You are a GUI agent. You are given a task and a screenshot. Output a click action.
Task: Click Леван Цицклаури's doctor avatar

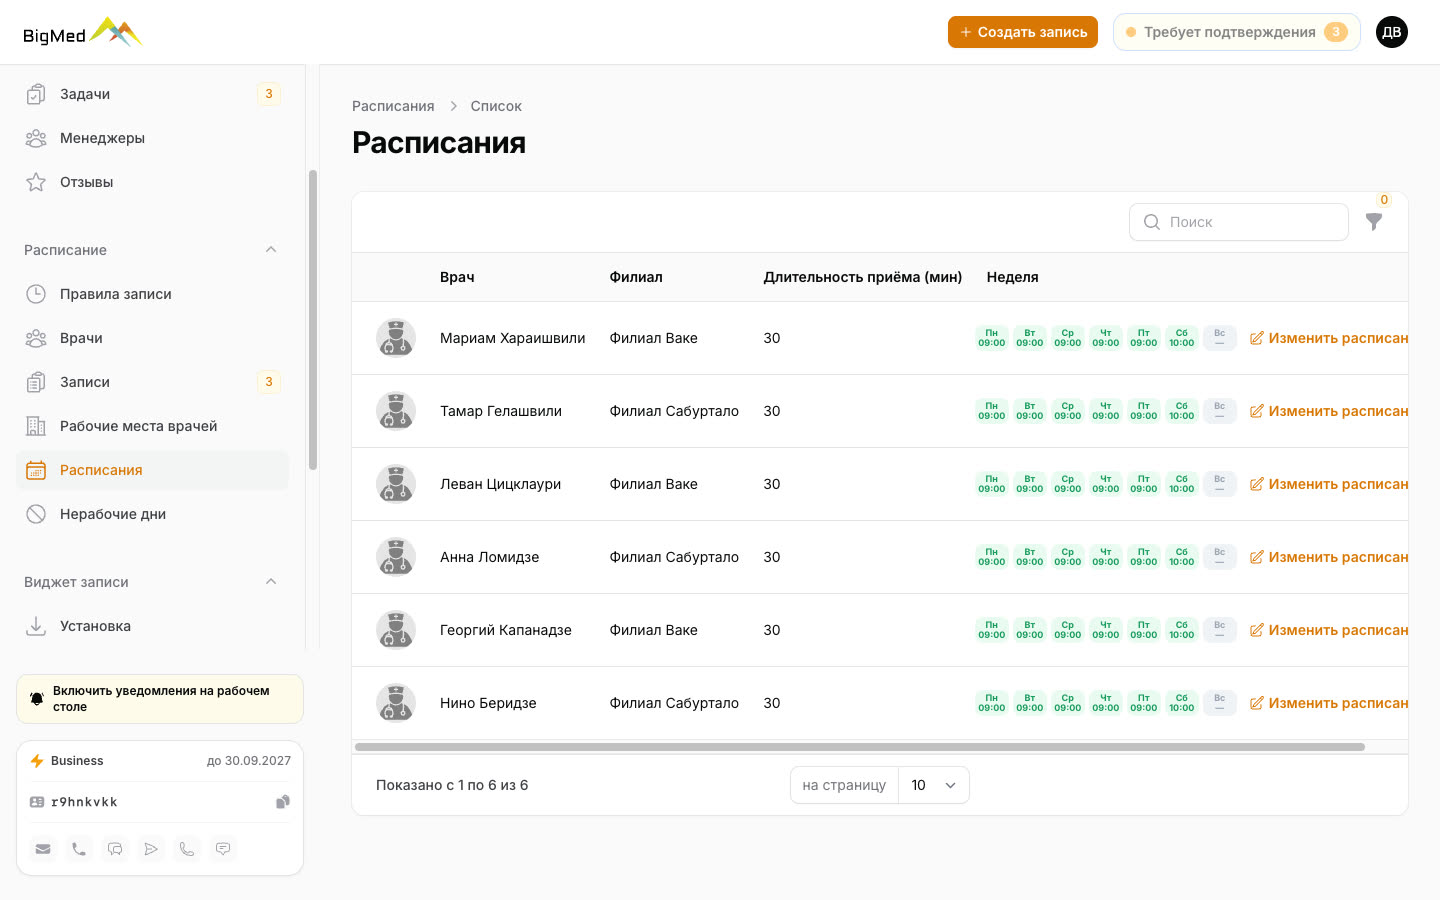396,484
